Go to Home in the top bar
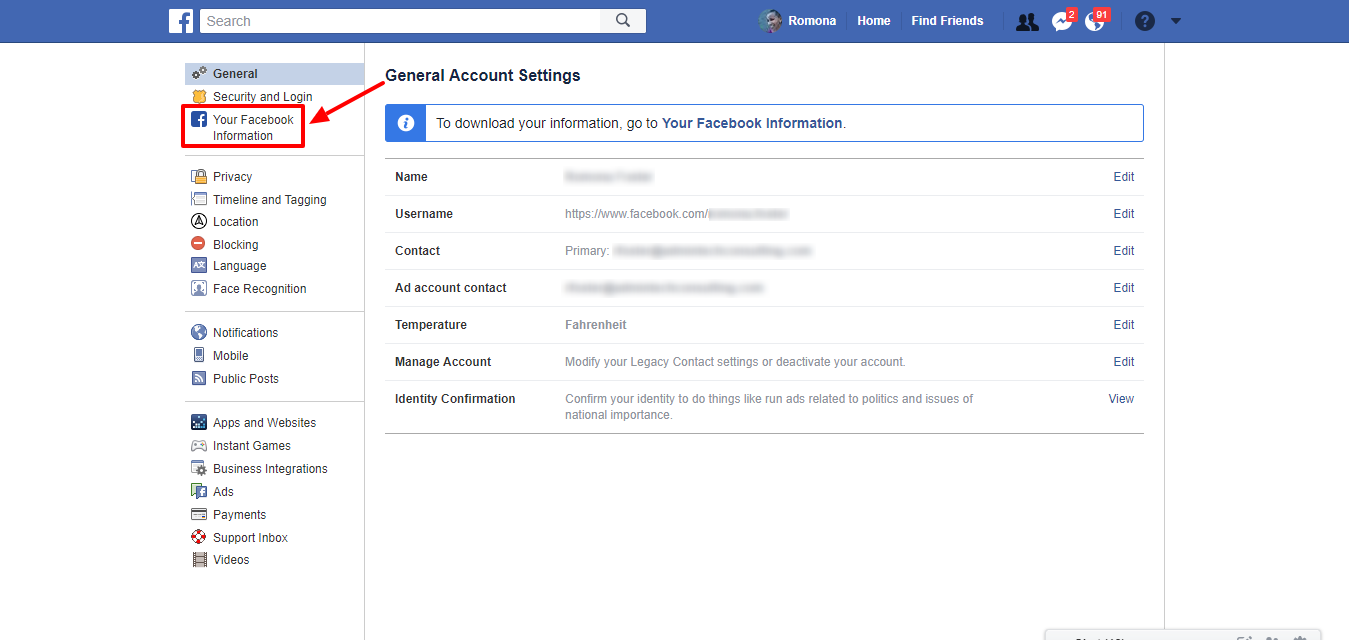Screen dimensions: 1349x640 click(873, 21)
